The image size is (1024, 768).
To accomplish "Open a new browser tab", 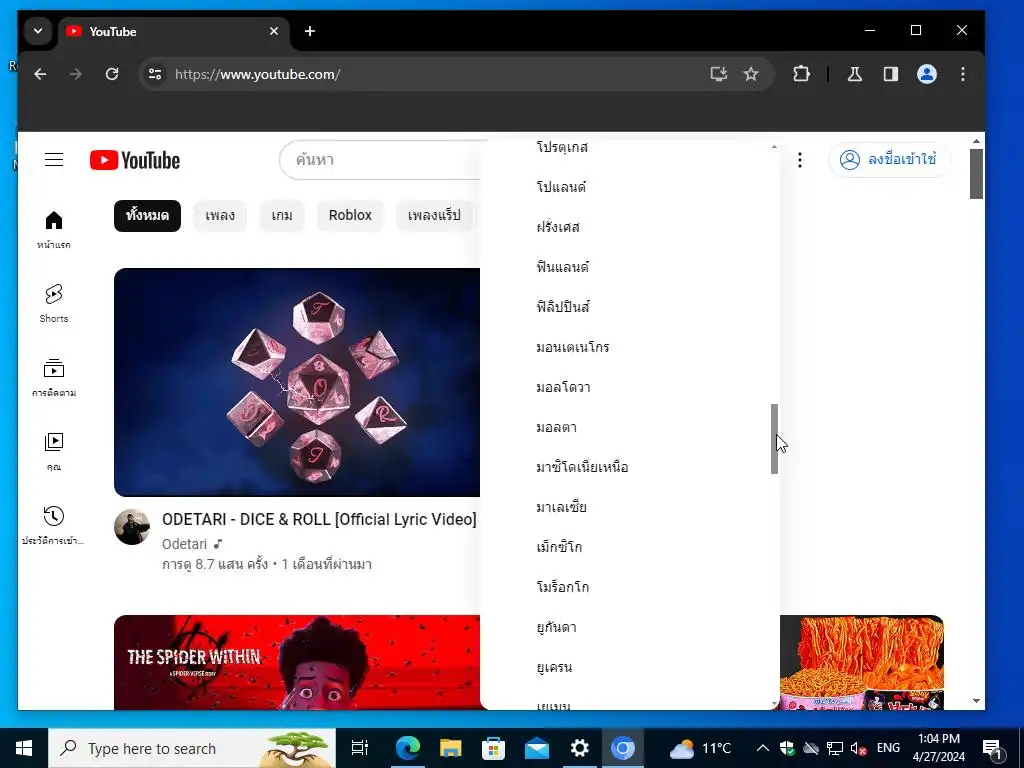I will (x=310, y=31).
